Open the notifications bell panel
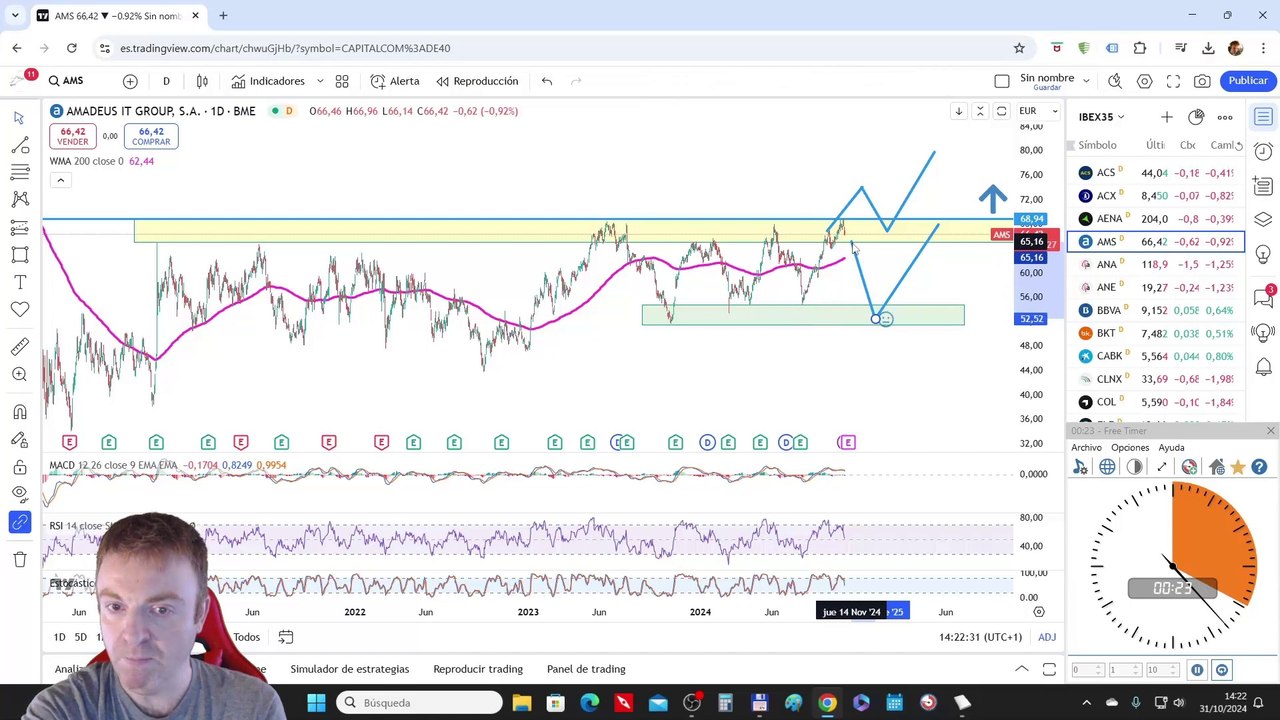The width and height of the screenshot is (1280, 720). click(1263, 367)
